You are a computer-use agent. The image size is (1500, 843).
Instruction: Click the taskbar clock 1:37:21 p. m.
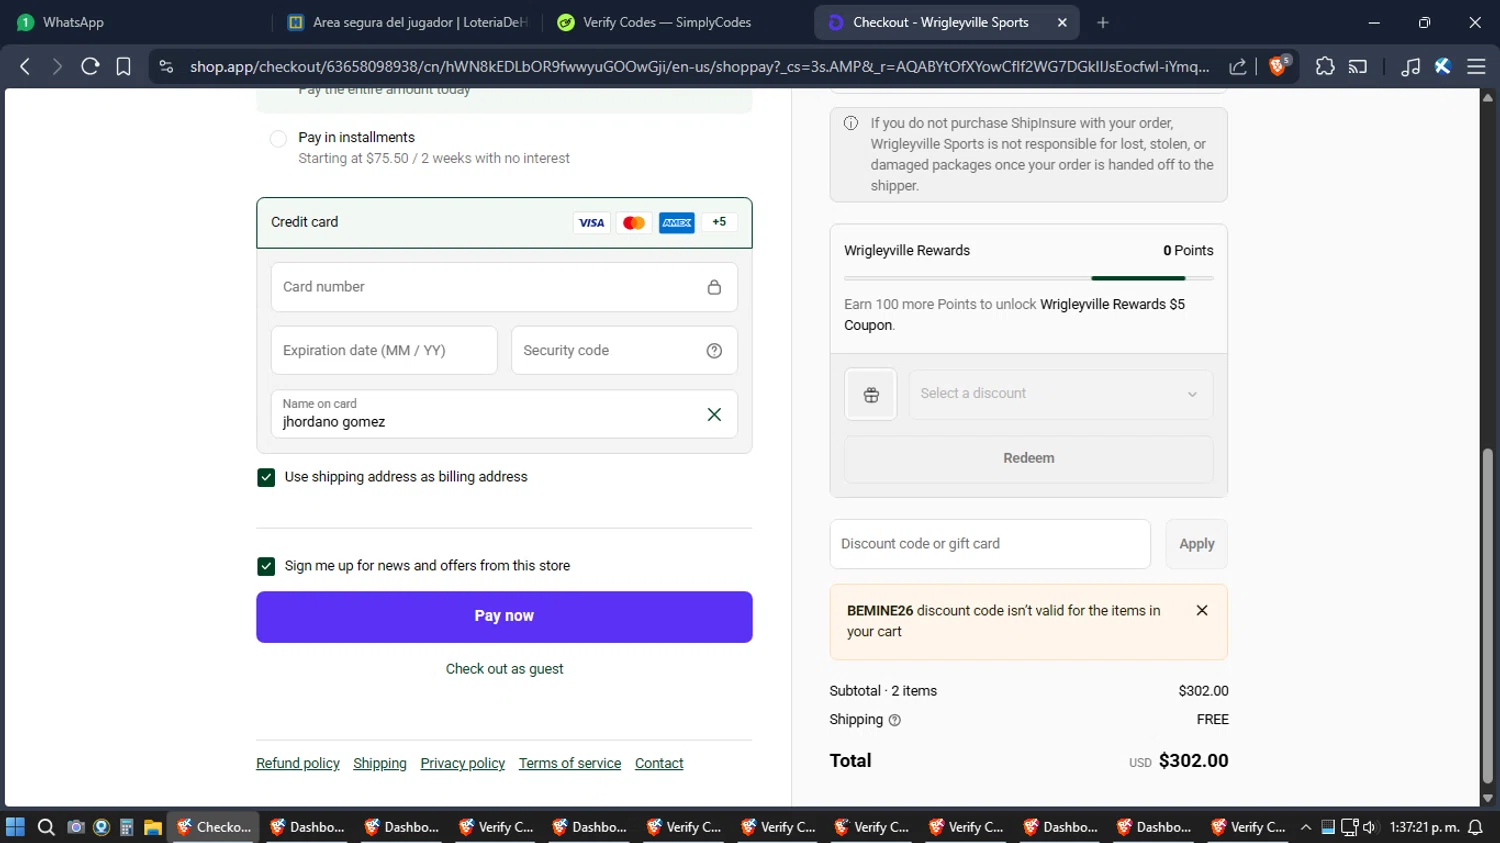coord(1422,827)
